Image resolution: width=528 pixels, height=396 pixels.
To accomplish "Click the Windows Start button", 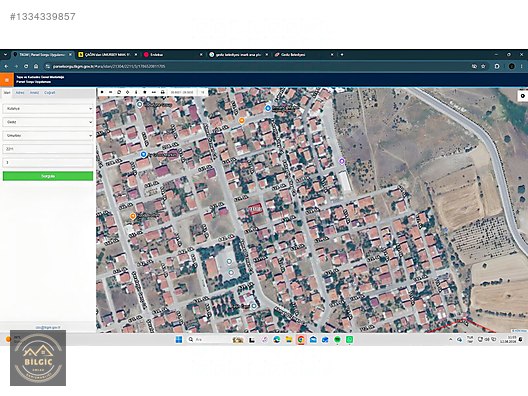I will (x=179, y=339).
